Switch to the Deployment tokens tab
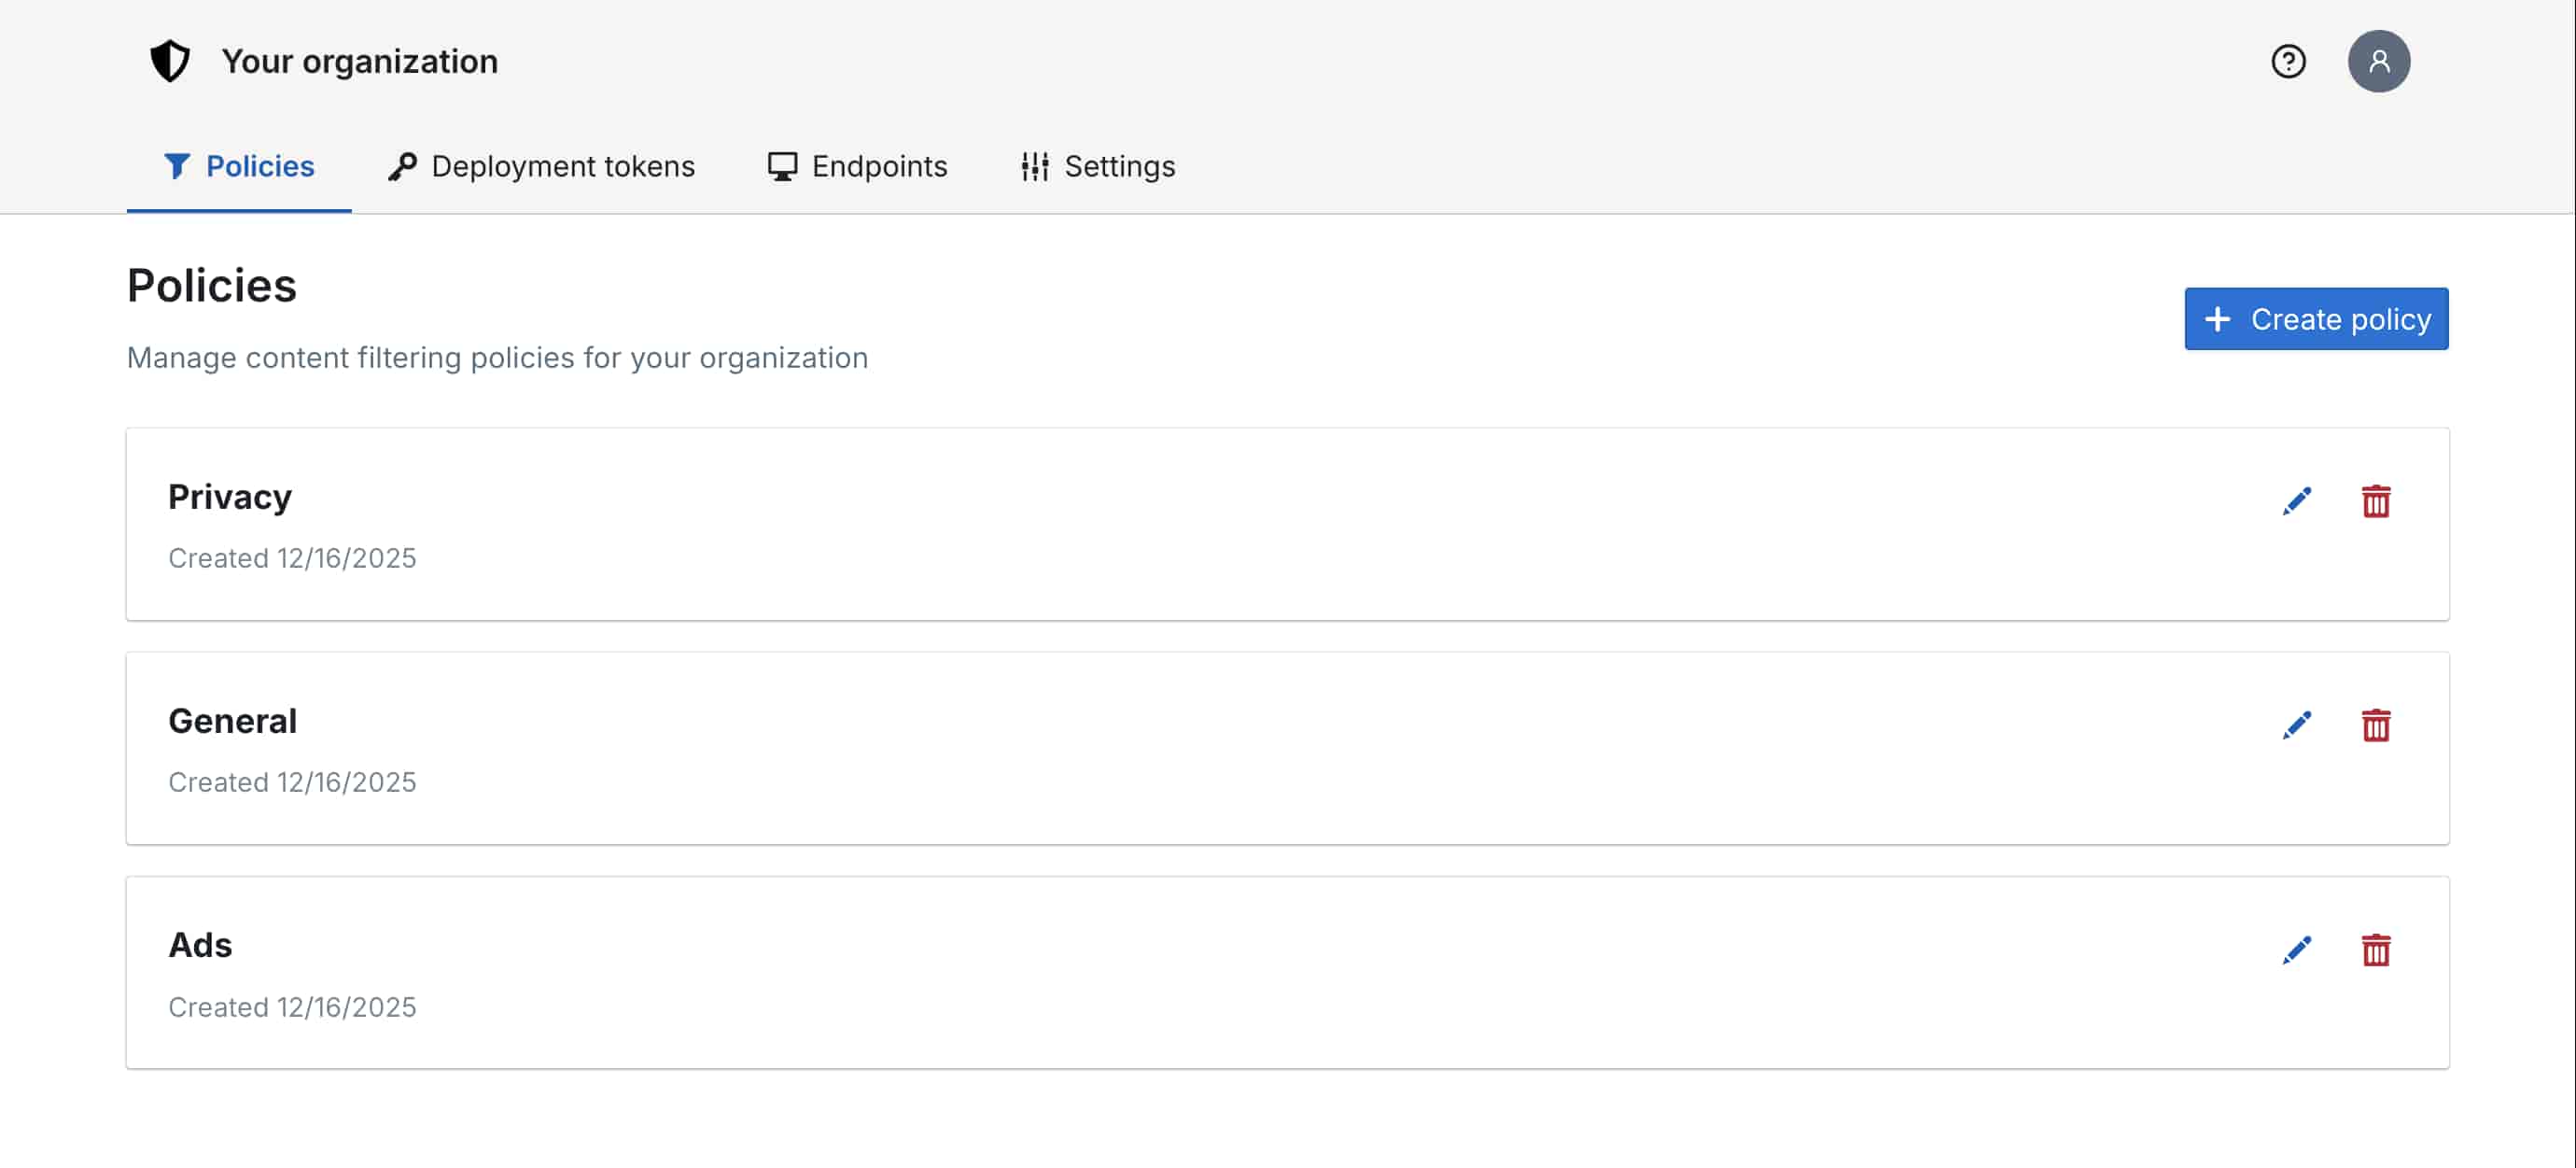 (563, 166)
